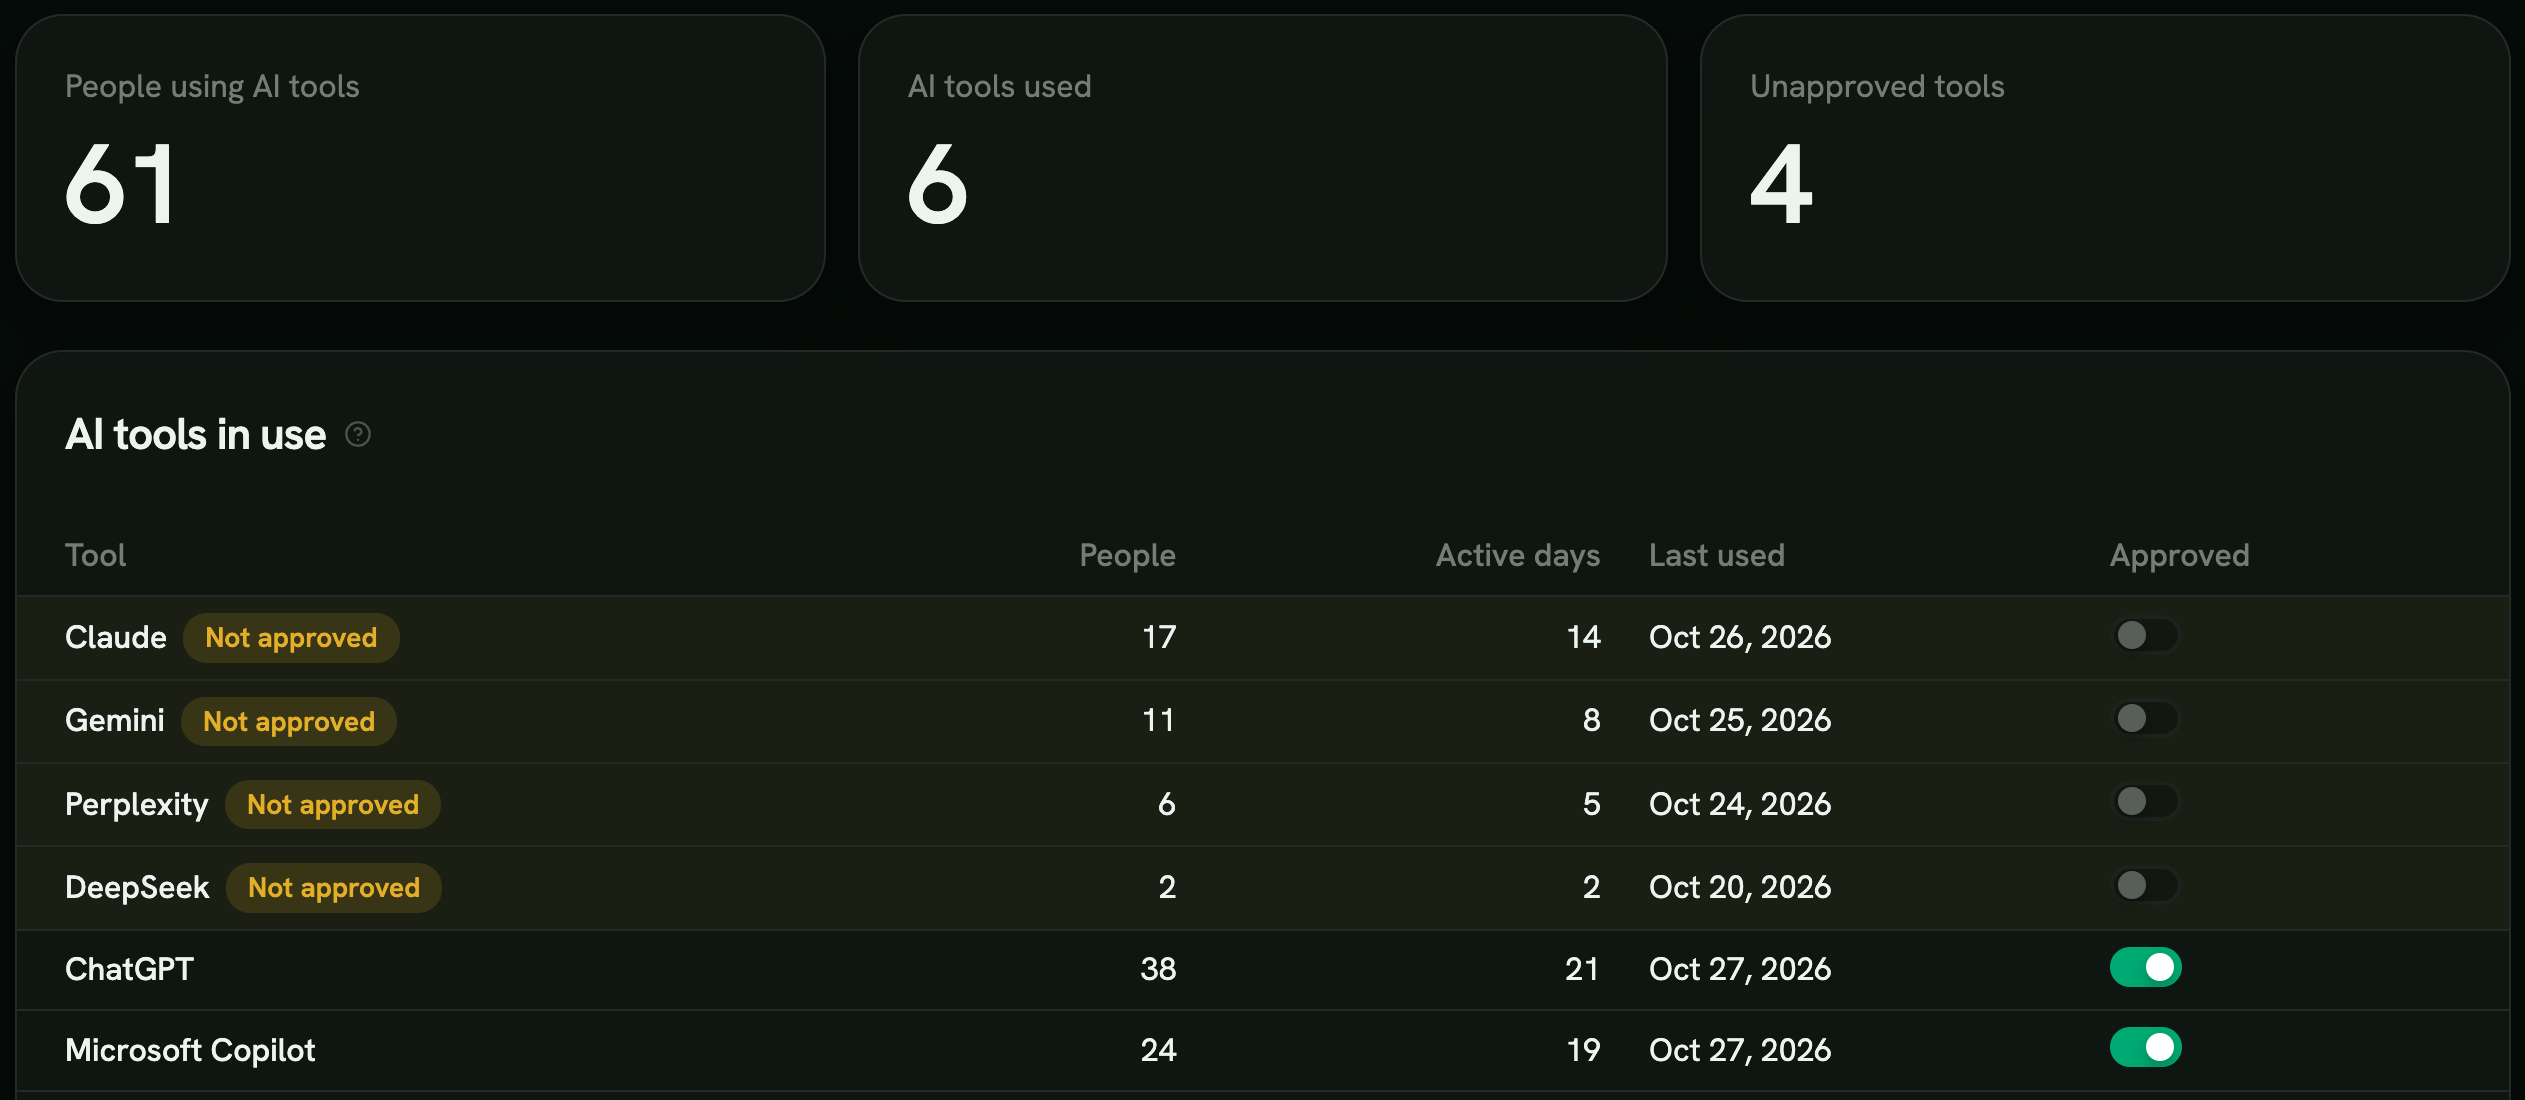Open the AI tools used card

(1262, 158)
